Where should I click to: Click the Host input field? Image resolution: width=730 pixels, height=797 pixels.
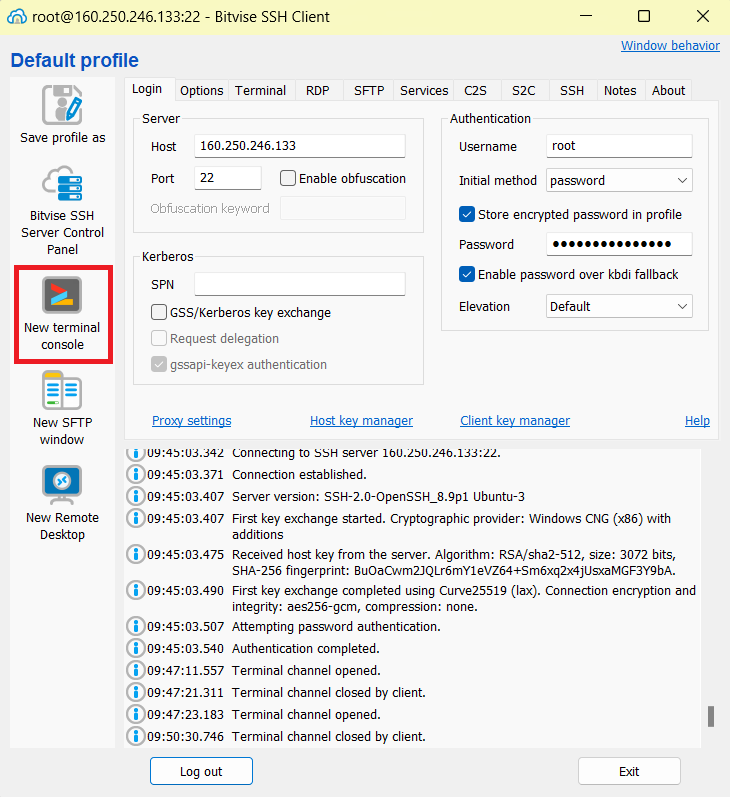[x=300, y=146]
